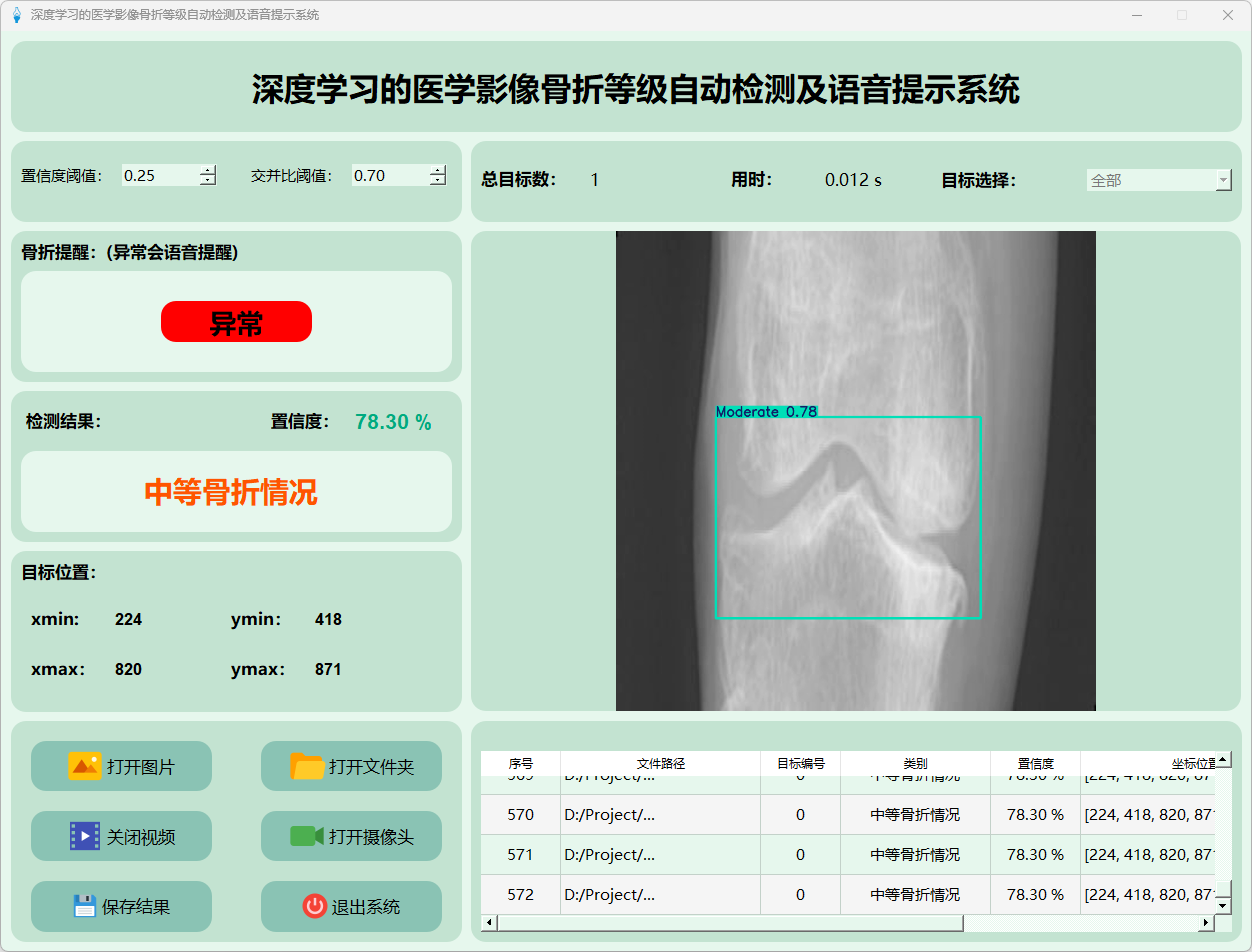Screen dimensions: 1252x952
Task: Click the ymax value 871
Action: (x=328, y=669)
